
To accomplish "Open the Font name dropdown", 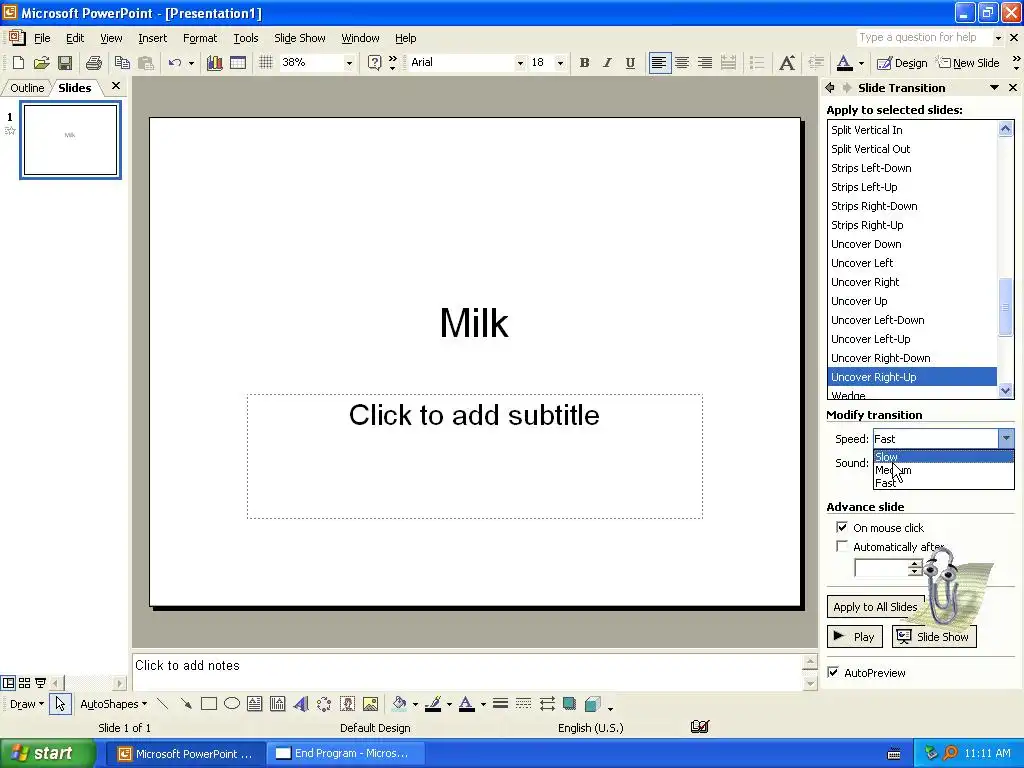I will (x=520, y=63).
